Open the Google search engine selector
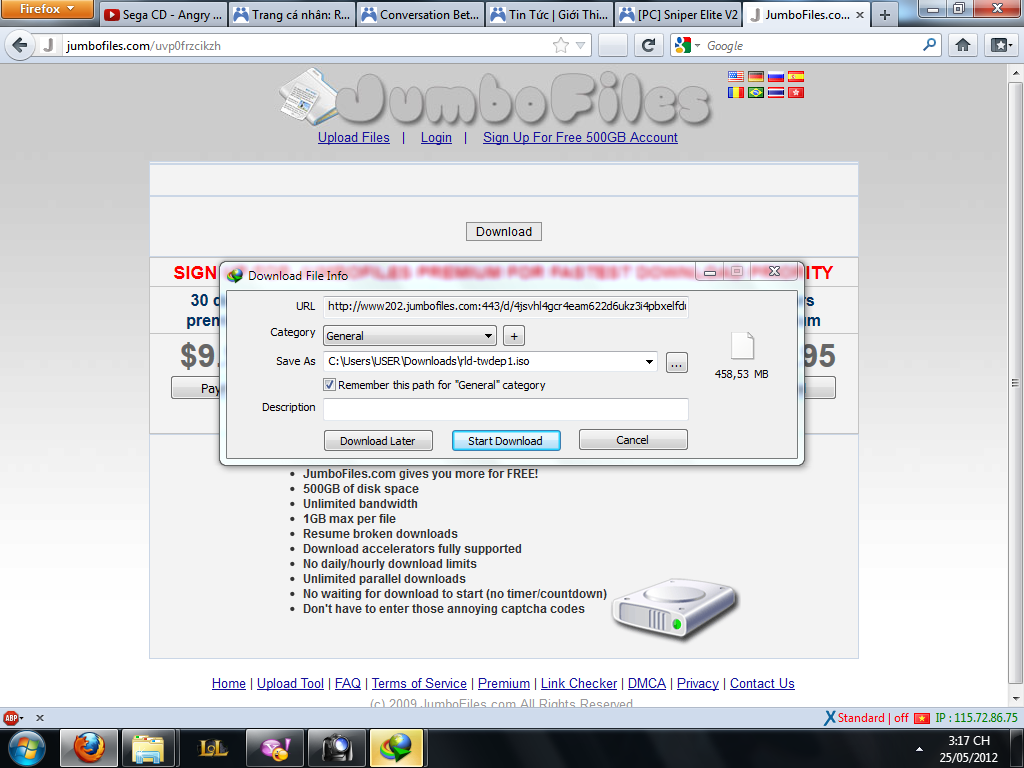The image size is (1024, 768). 688,45
